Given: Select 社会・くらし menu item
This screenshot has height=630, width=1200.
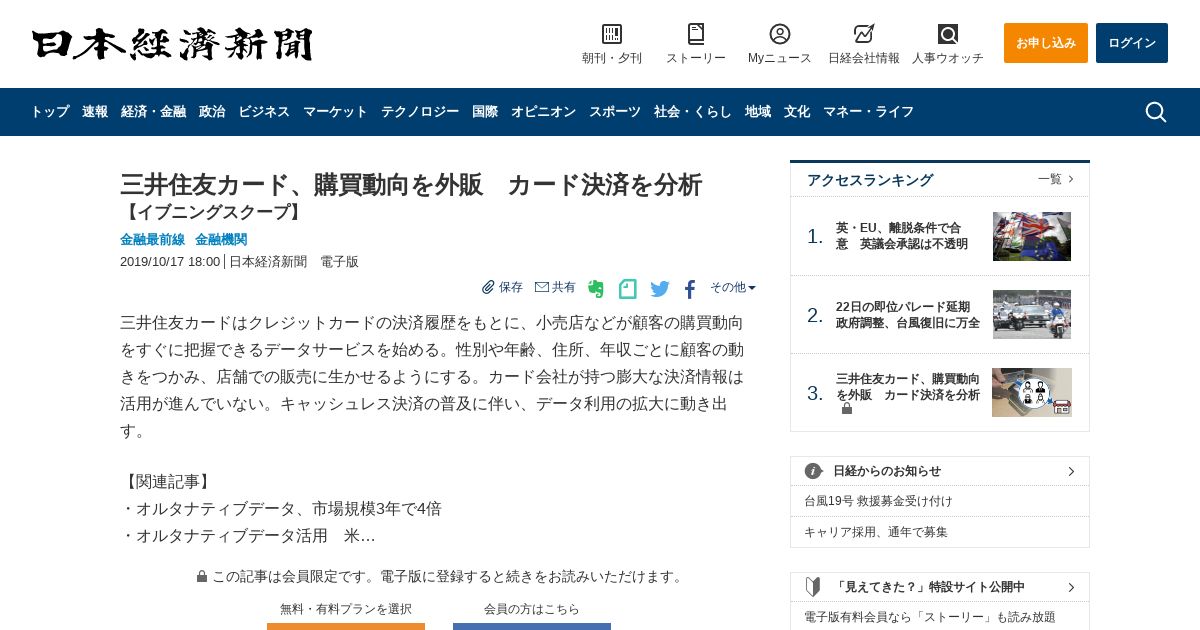Looking at the screenshot, I should [x=693, y=112].
